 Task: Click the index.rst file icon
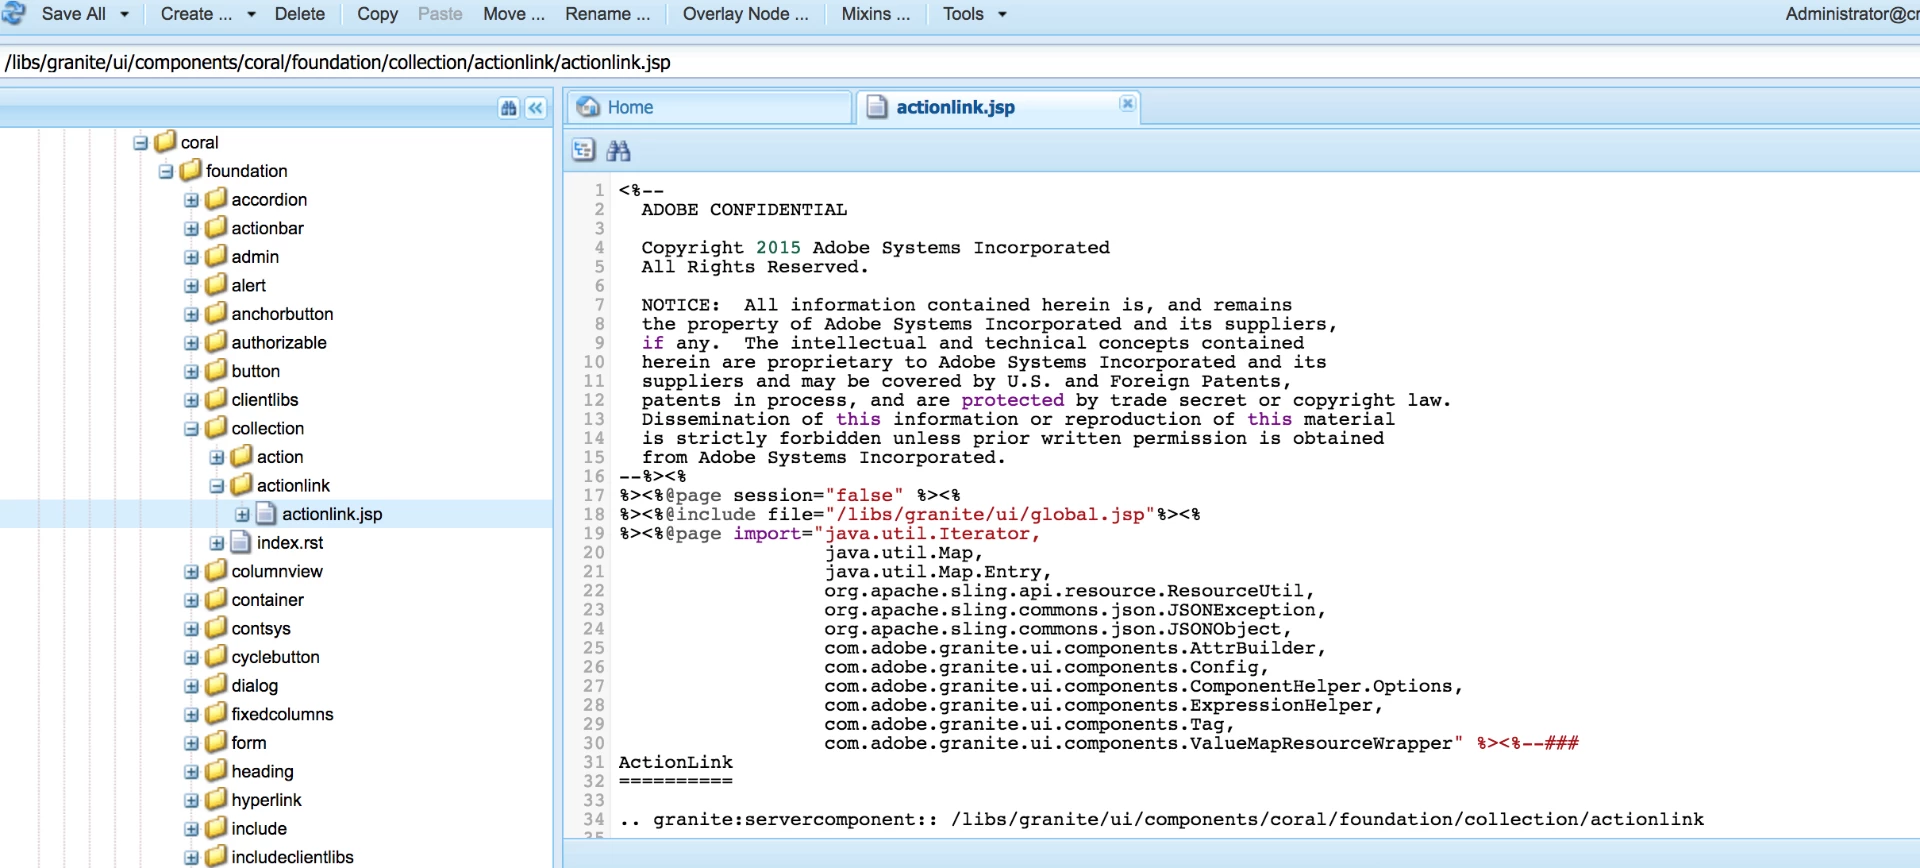pyautogui.click(x=240, y=542)
